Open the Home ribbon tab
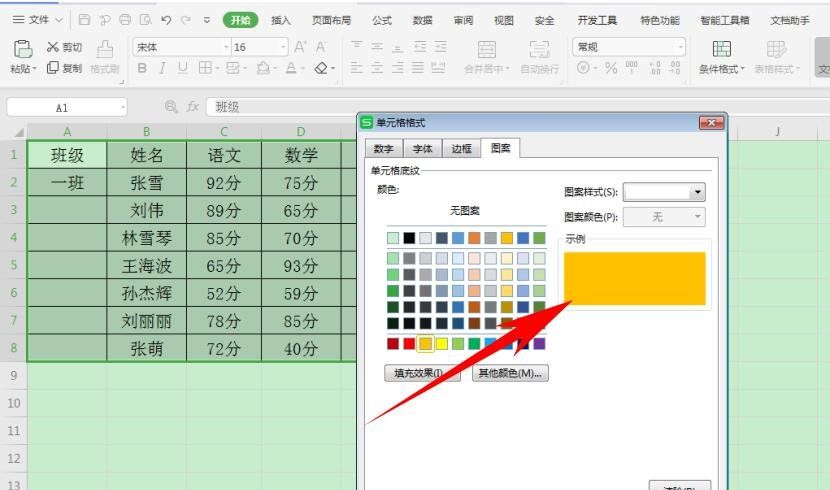This screenshot has width=830, height=490. click(x=240, y=20)
